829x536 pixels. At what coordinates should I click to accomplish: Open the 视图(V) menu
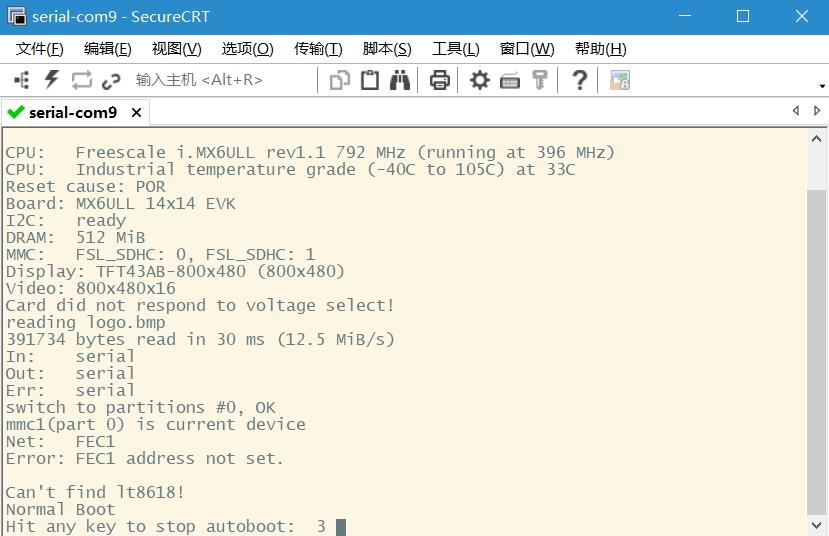point(177,49)
